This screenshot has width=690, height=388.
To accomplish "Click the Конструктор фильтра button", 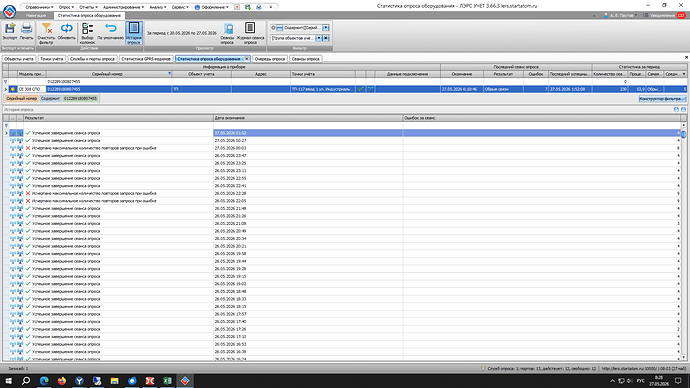I will (662, 99).
